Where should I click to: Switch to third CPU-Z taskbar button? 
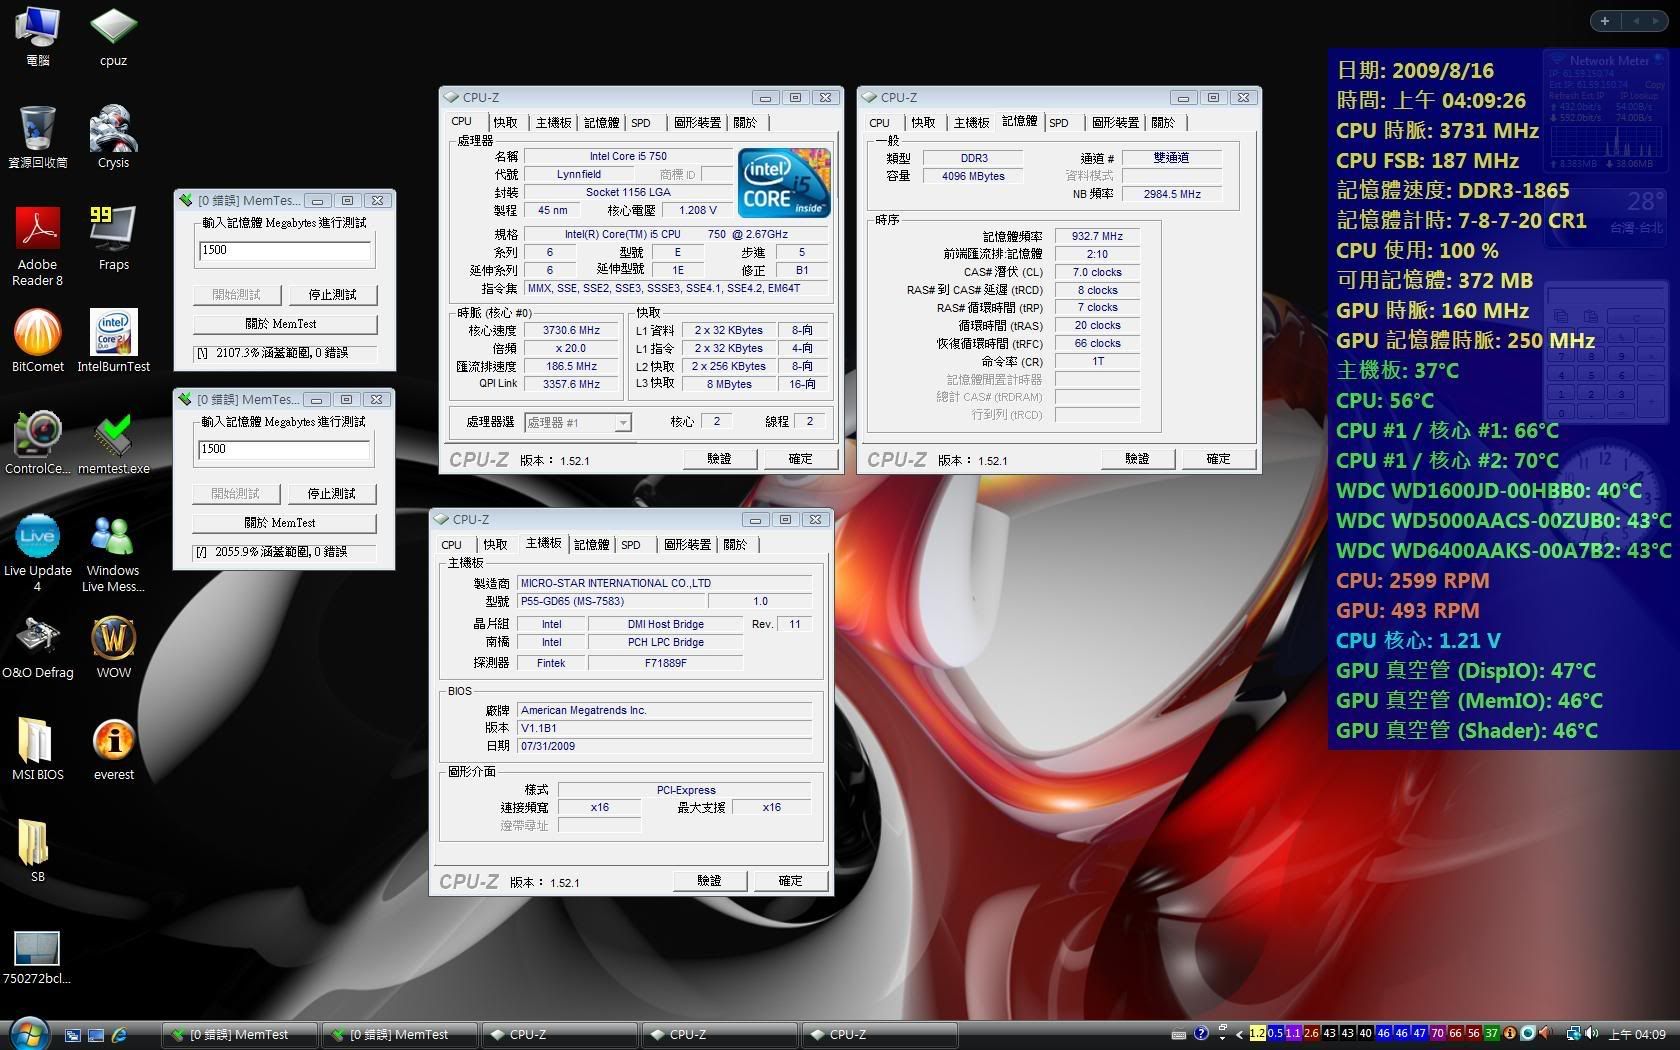tap(880, 1035)
